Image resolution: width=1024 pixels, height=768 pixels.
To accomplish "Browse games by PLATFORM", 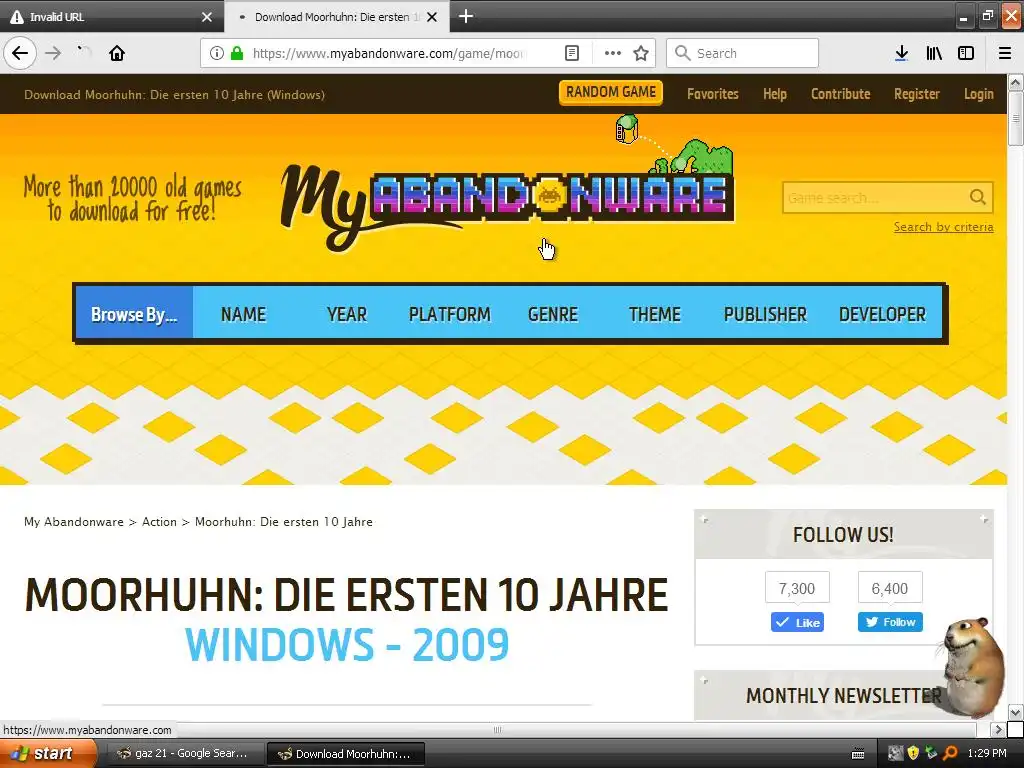I will (449, 314).
